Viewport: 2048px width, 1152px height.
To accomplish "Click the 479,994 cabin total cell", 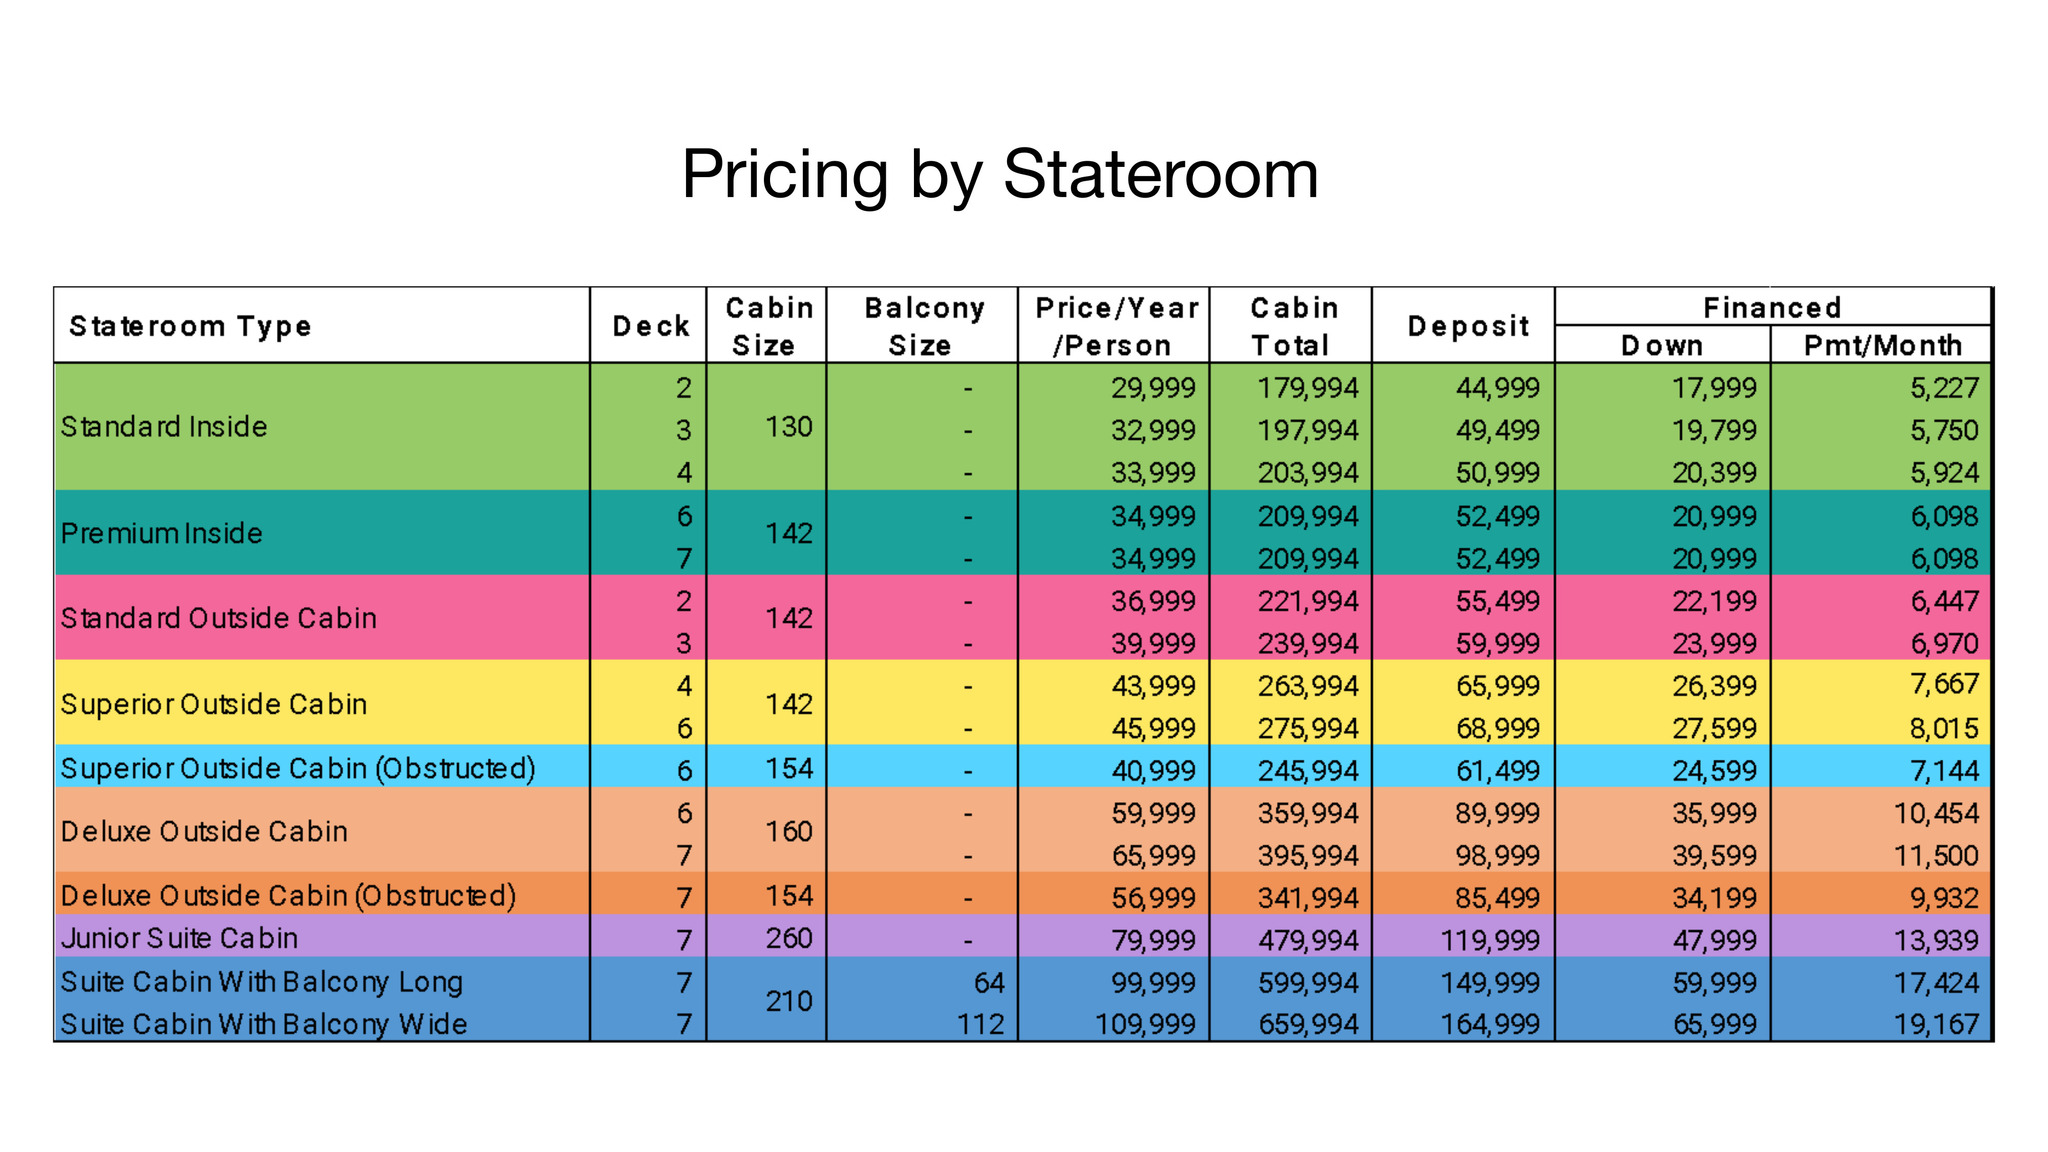I will 1308,940.
